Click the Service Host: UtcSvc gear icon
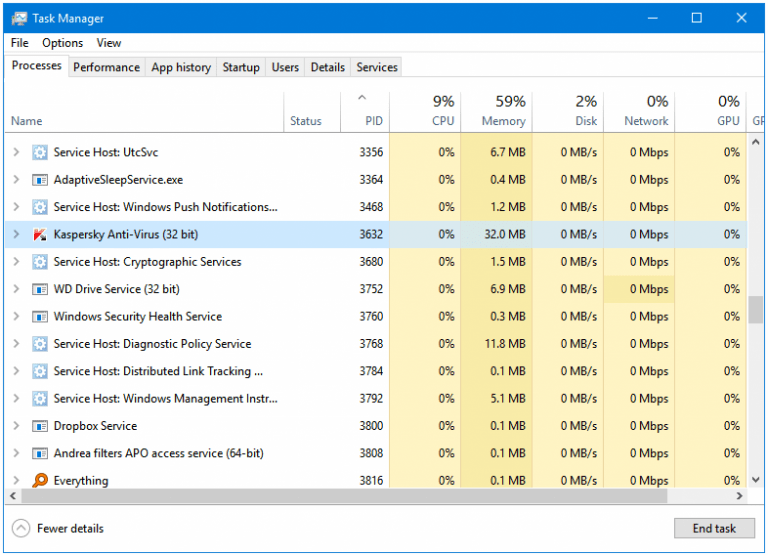The width and height of the screenshot is (768, 555). (x=40, y=152)
